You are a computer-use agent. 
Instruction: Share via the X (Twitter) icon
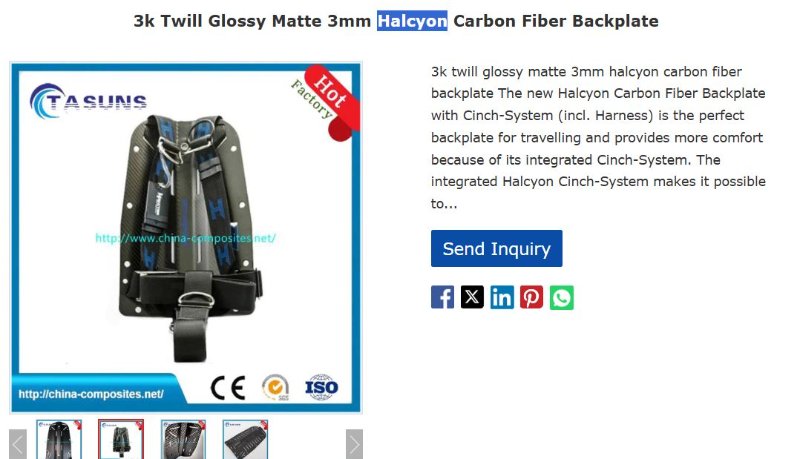point(472,297)
